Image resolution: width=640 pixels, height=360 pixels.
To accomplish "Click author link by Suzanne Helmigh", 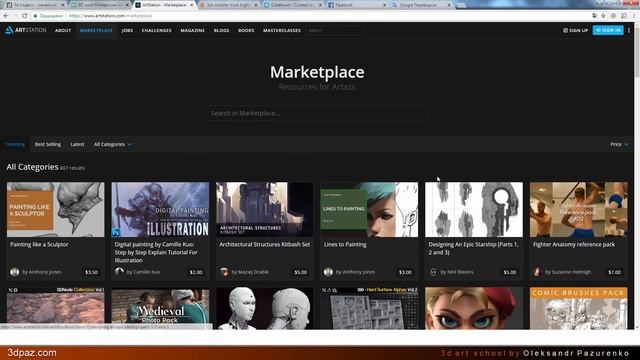I will click(x=568, y=272).
